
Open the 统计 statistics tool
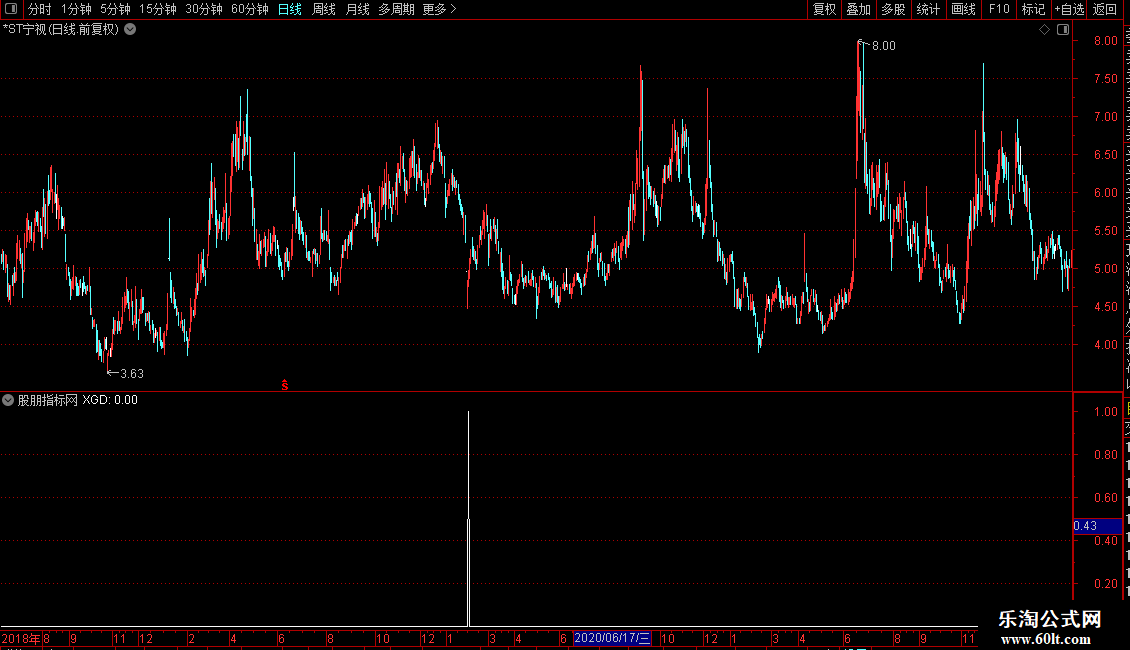pos(928,9)
